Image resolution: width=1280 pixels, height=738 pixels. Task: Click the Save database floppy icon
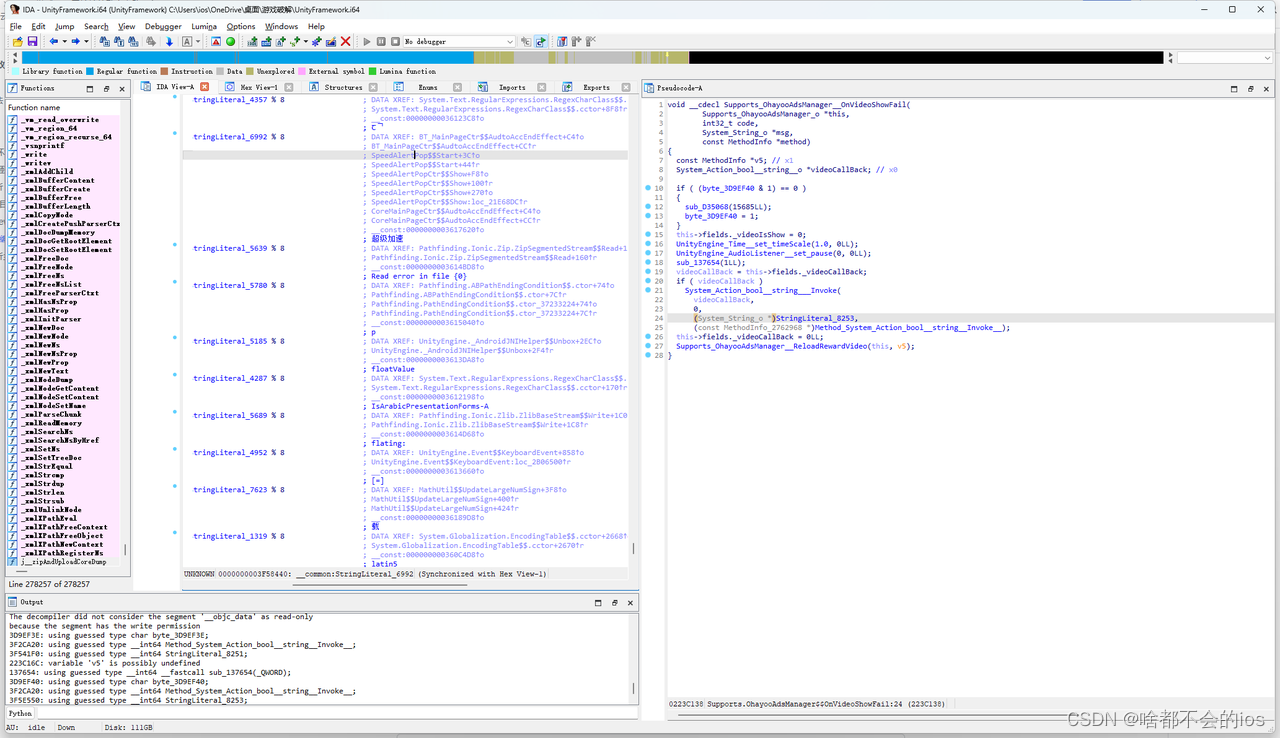tap(32, 41)
